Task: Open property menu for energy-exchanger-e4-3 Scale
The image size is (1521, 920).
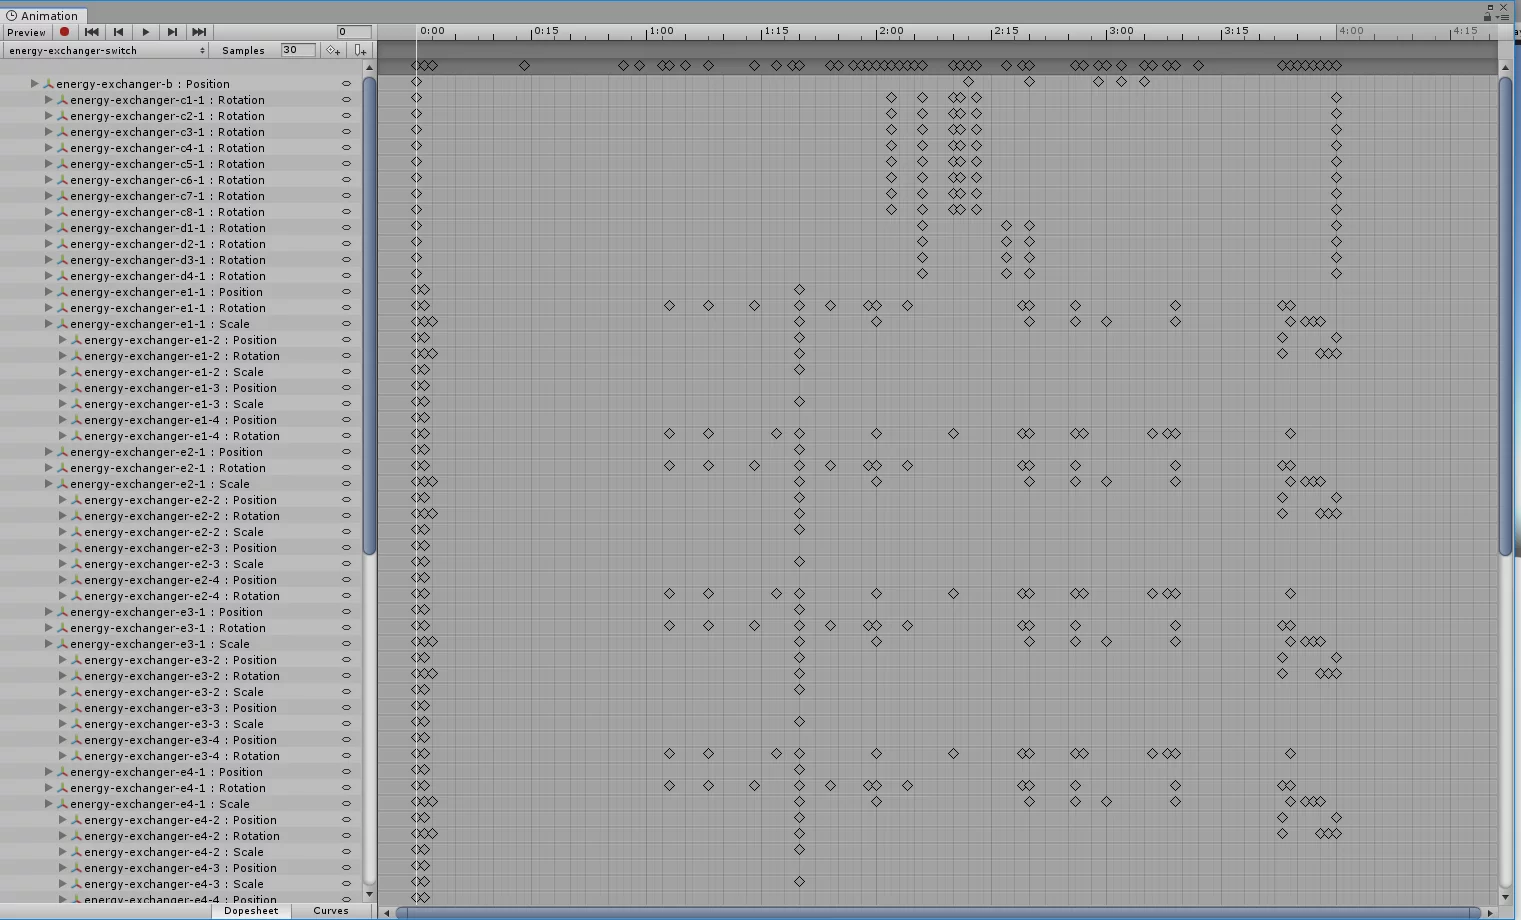Action: 347,884
